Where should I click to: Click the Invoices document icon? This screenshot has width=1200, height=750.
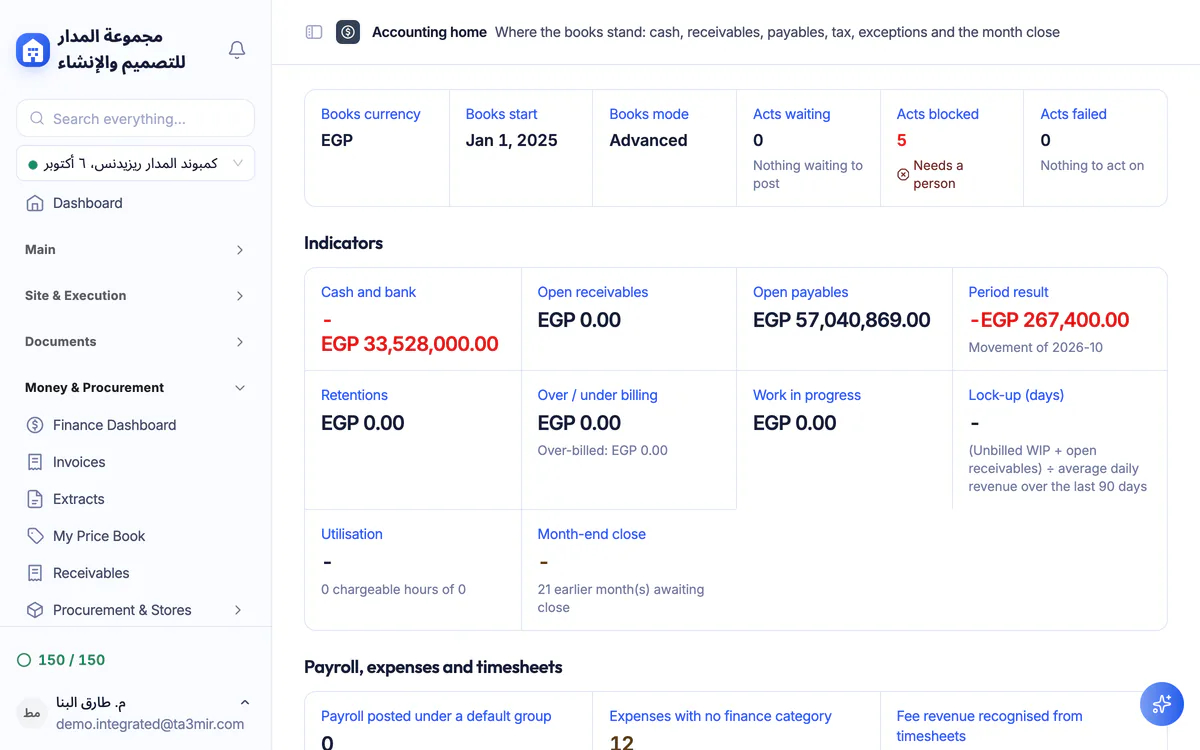point(35,462)
